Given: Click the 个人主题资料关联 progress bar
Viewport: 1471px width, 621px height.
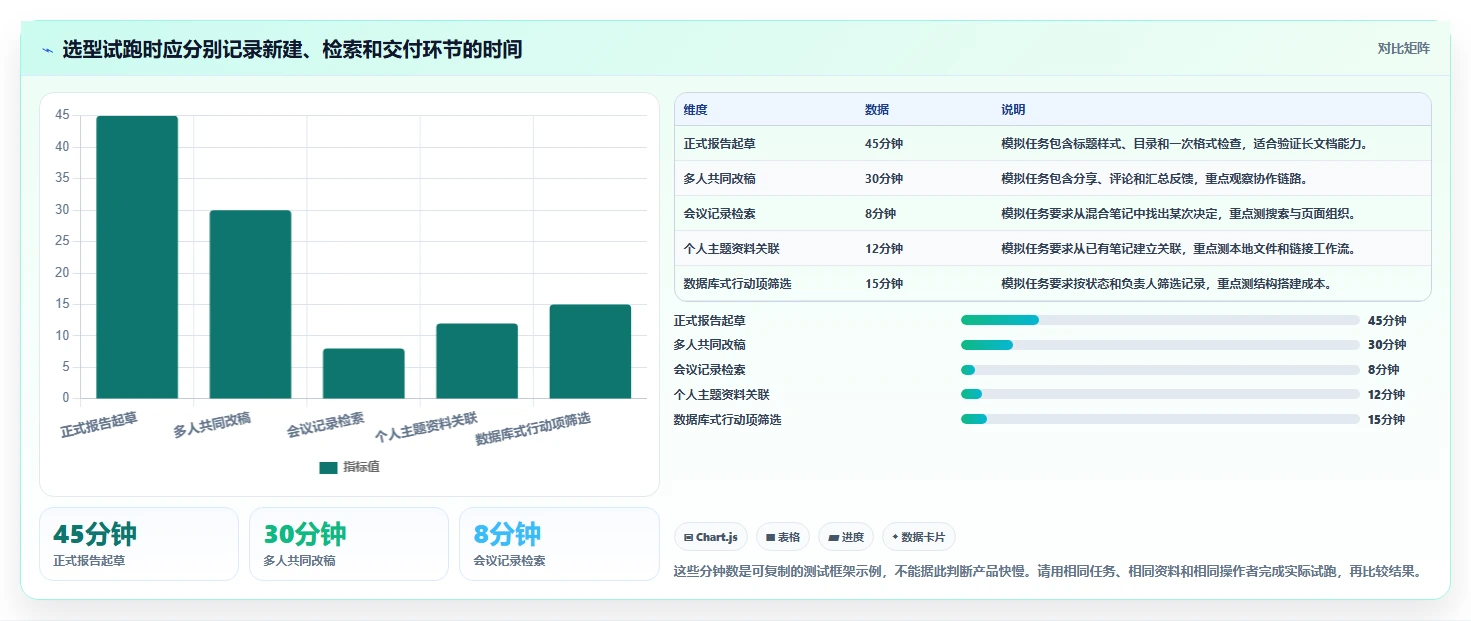Looking at the screenshot, I should pos(1160,395).
